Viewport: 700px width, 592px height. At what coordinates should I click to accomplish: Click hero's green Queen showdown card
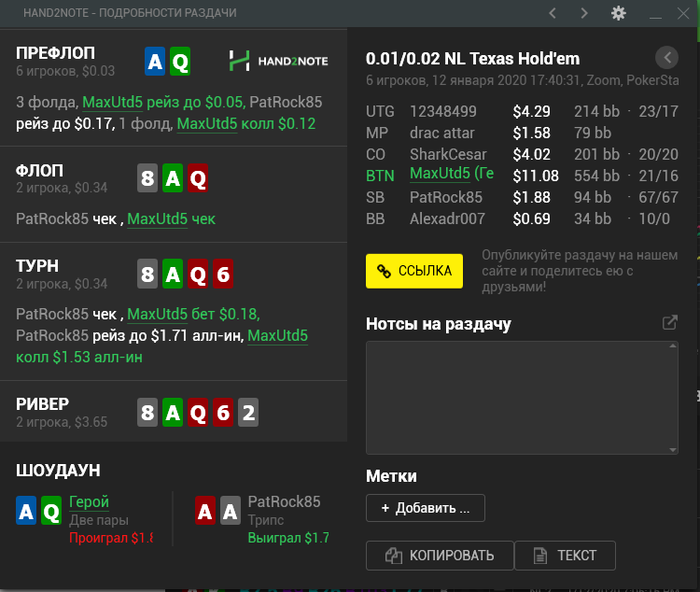pos(51,511)
